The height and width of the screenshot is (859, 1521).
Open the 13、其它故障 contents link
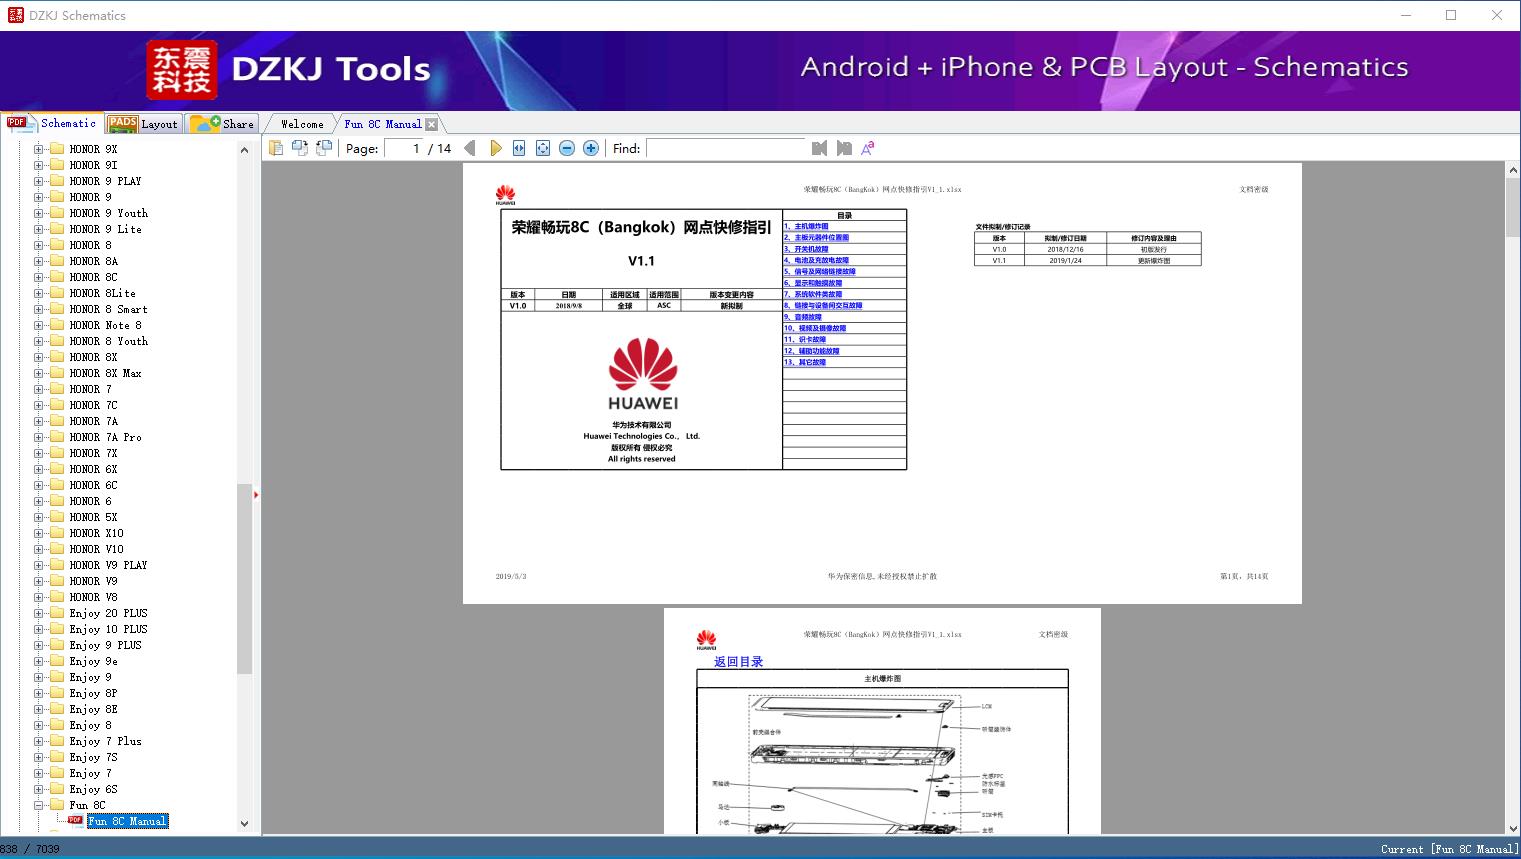(x=805, y=362)
